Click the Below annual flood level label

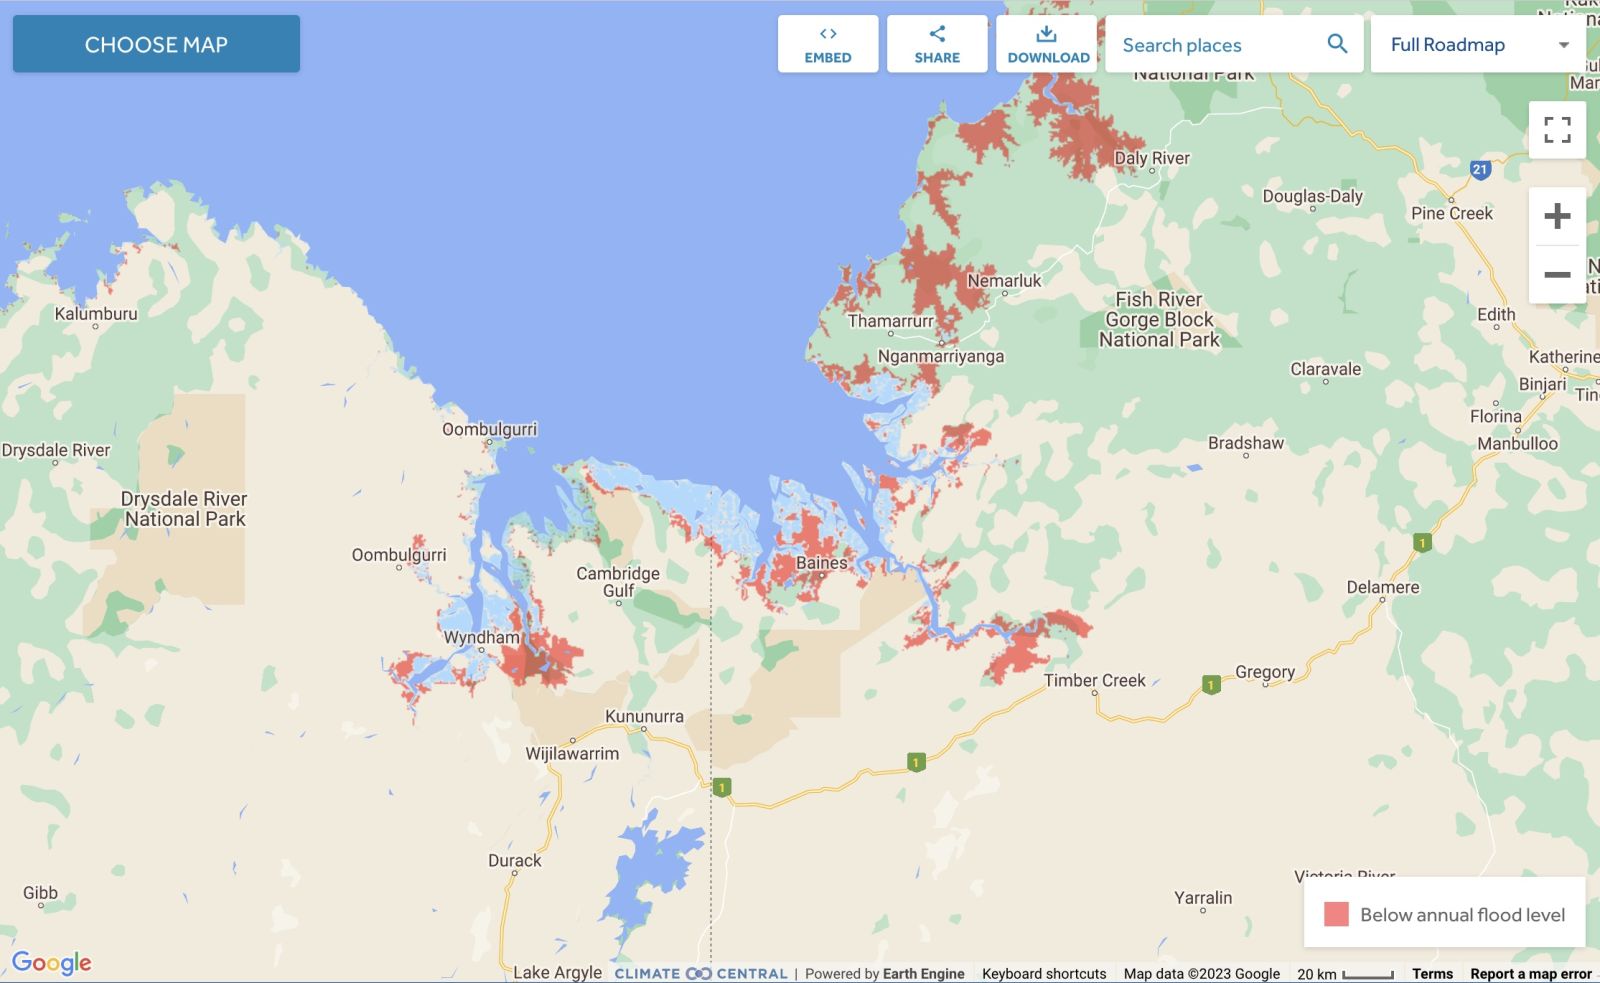point(1462,914)
